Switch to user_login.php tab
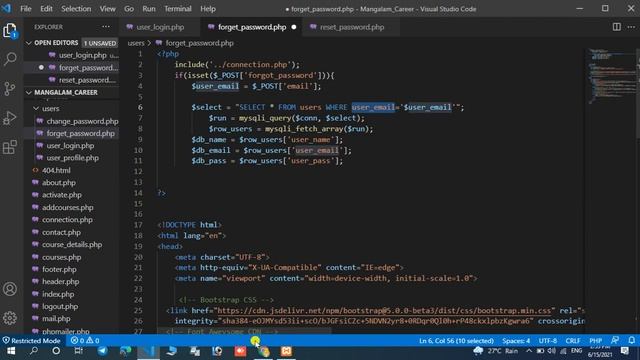This screenshot has height=360, width=640. [159, 27]
